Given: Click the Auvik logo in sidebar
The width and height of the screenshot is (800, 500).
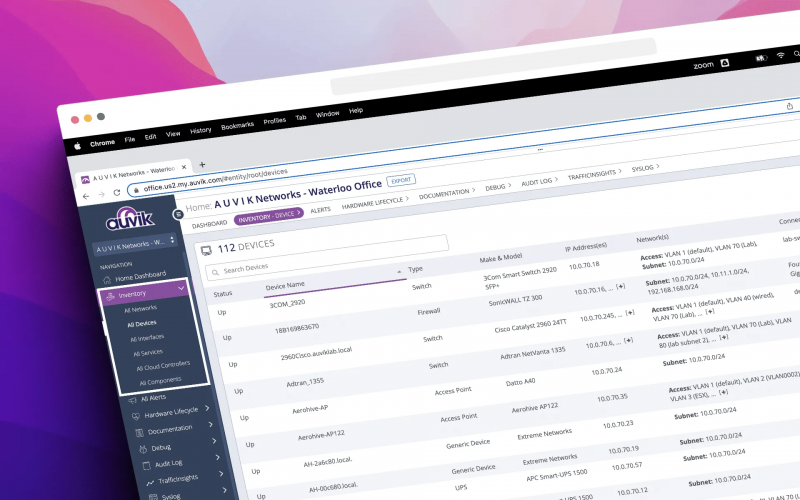Looking at the screenshot, I should click(130, 219).
